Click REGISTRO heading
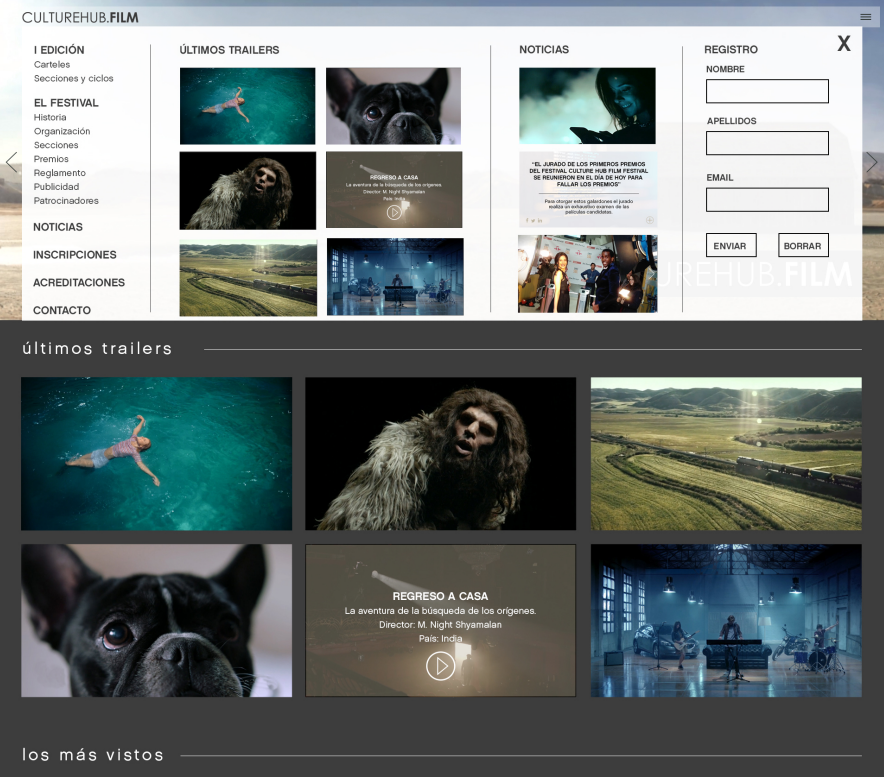This screenshot has width=884, height=777. (x=731, y=50)
